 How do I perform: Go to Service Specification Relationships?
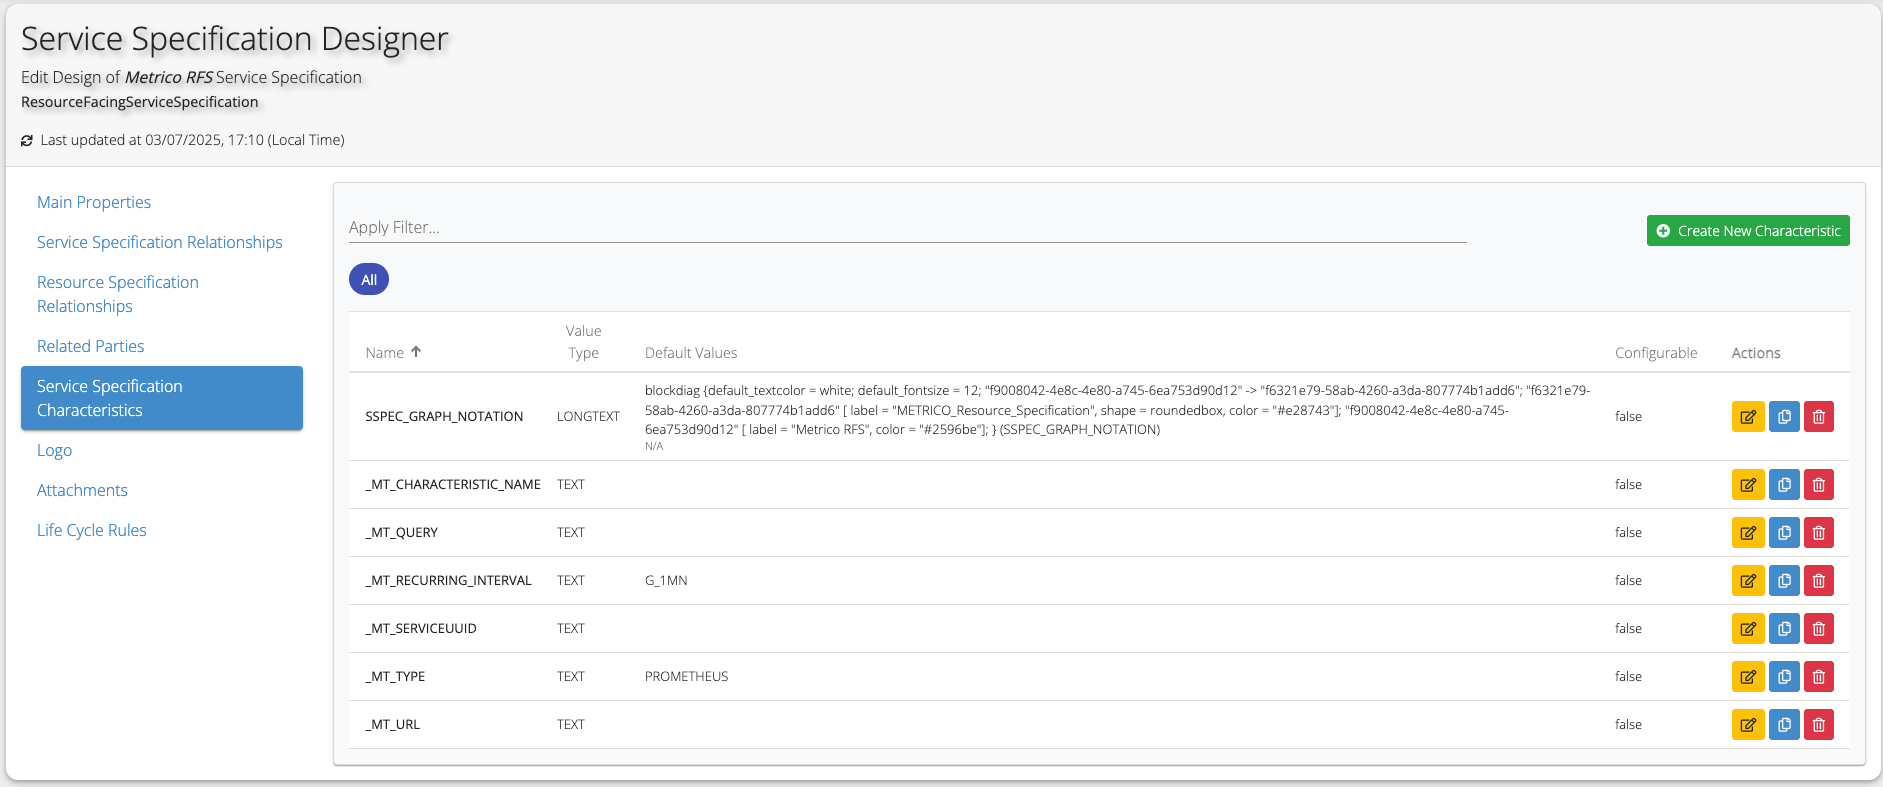(x=160, y=242)
